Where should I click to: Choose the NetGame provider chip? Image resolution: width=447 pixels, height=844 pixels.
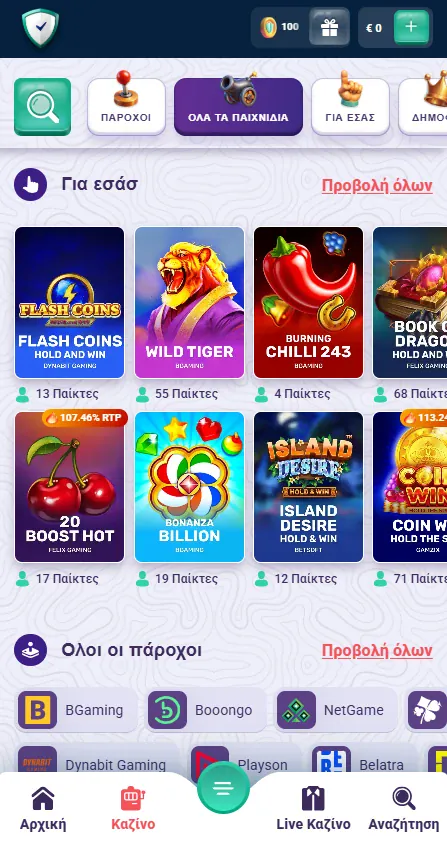coord(337,710)
